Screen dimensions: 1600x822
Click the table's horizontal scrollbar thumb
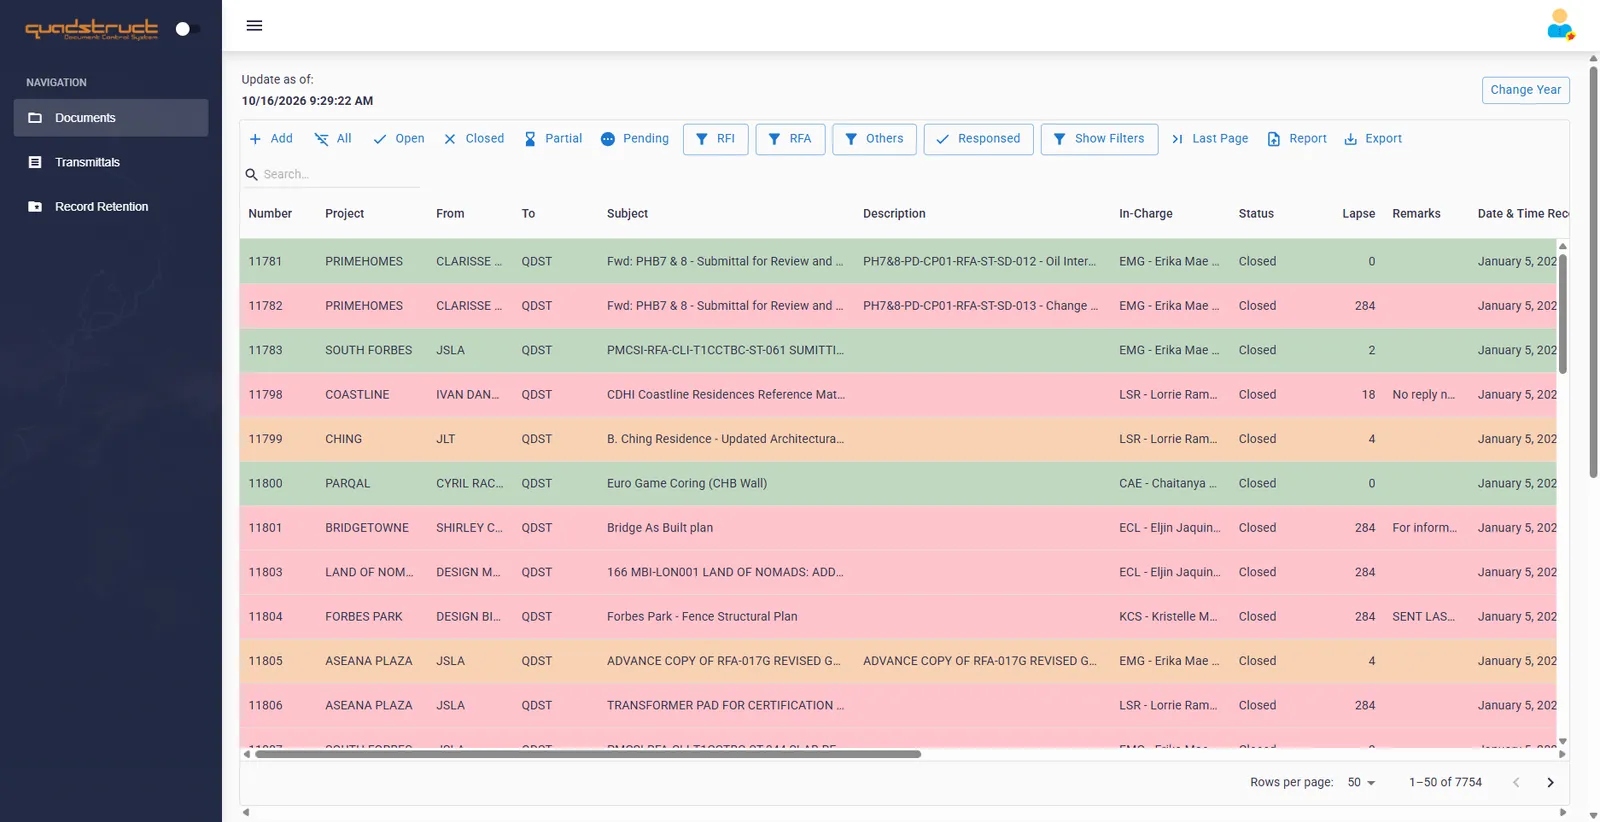point(588,754)
